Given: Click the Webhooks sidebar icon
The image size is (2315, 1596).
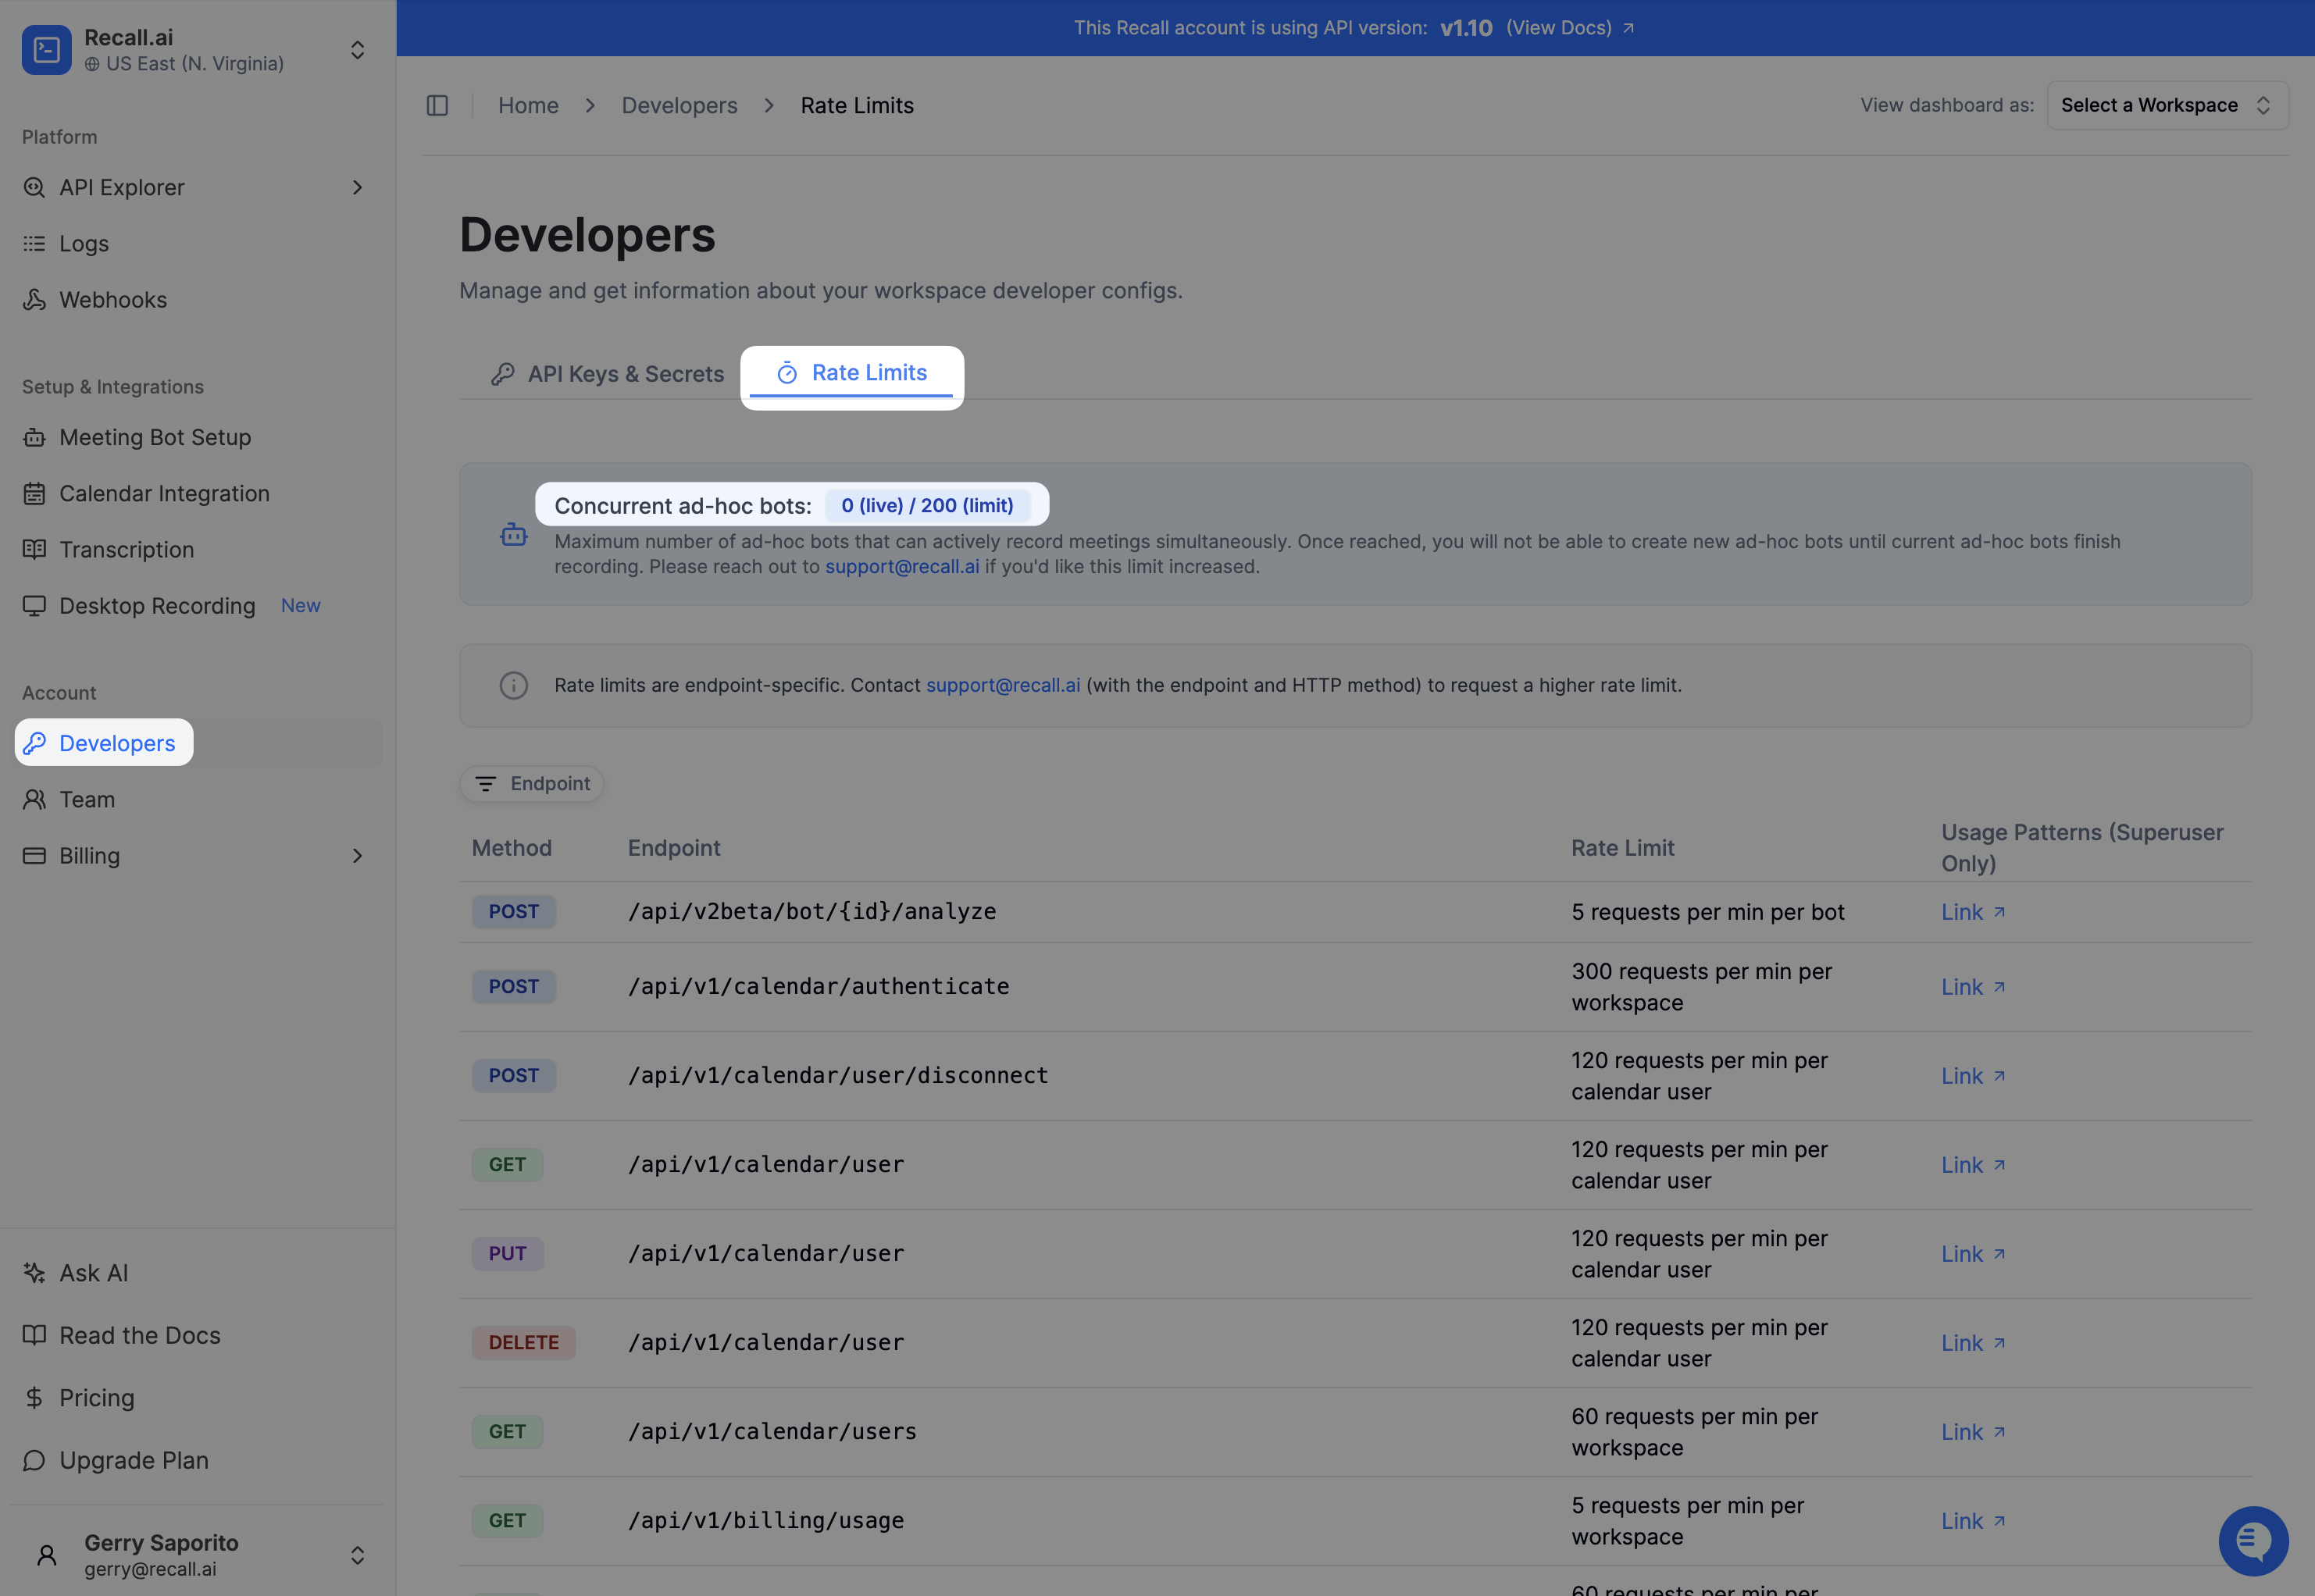Looking at the screenshot, I should 35,300.
